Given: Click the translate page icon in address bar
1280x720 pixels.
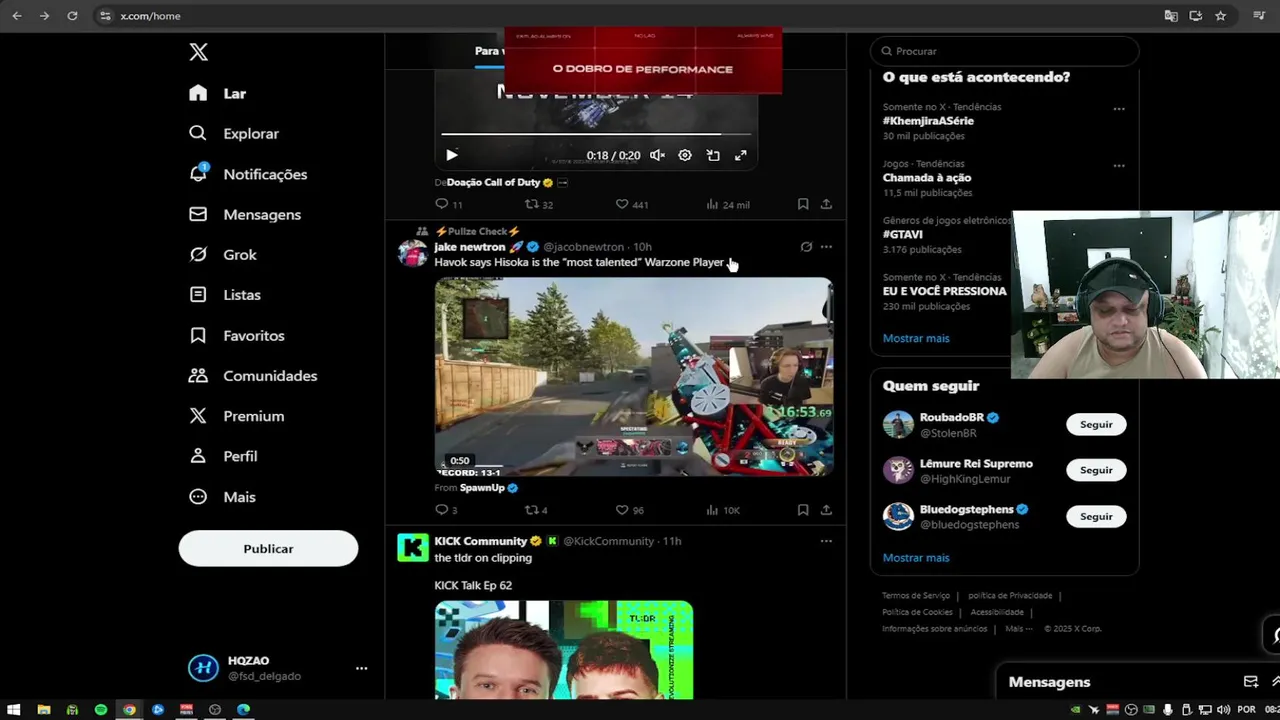Looking at the screenshot, I should pyautogui.click(x=1171, y=16).
